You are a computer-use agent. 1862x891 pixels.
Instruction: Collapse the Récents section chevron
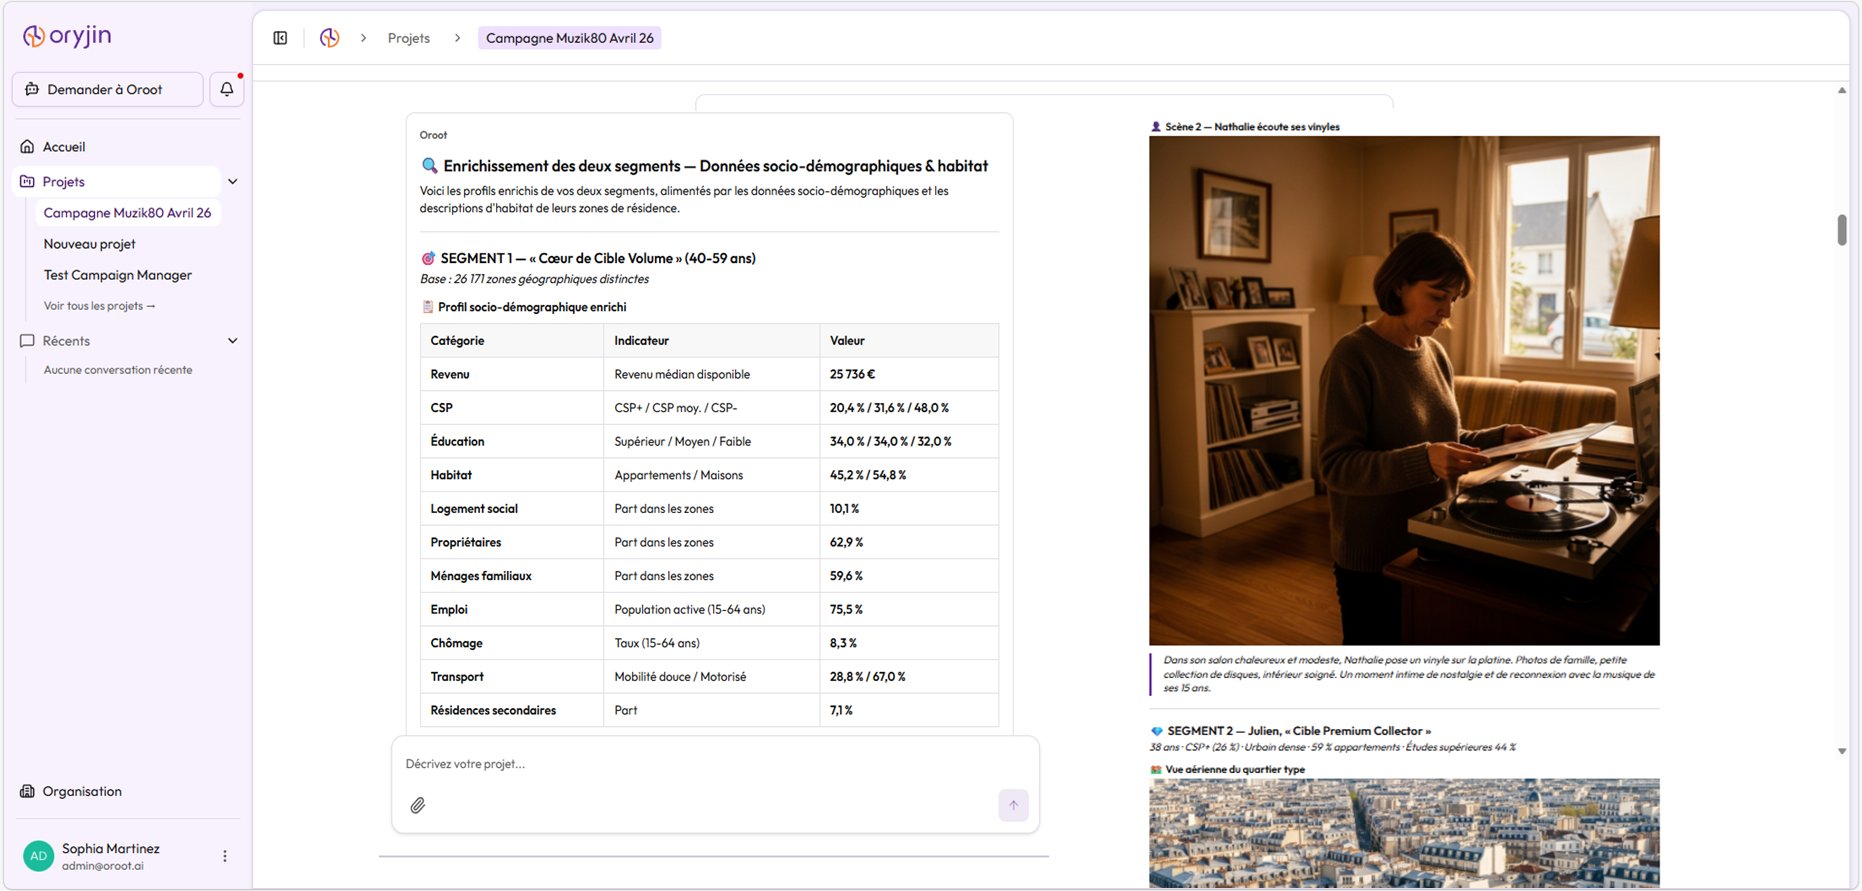(233, 341)
